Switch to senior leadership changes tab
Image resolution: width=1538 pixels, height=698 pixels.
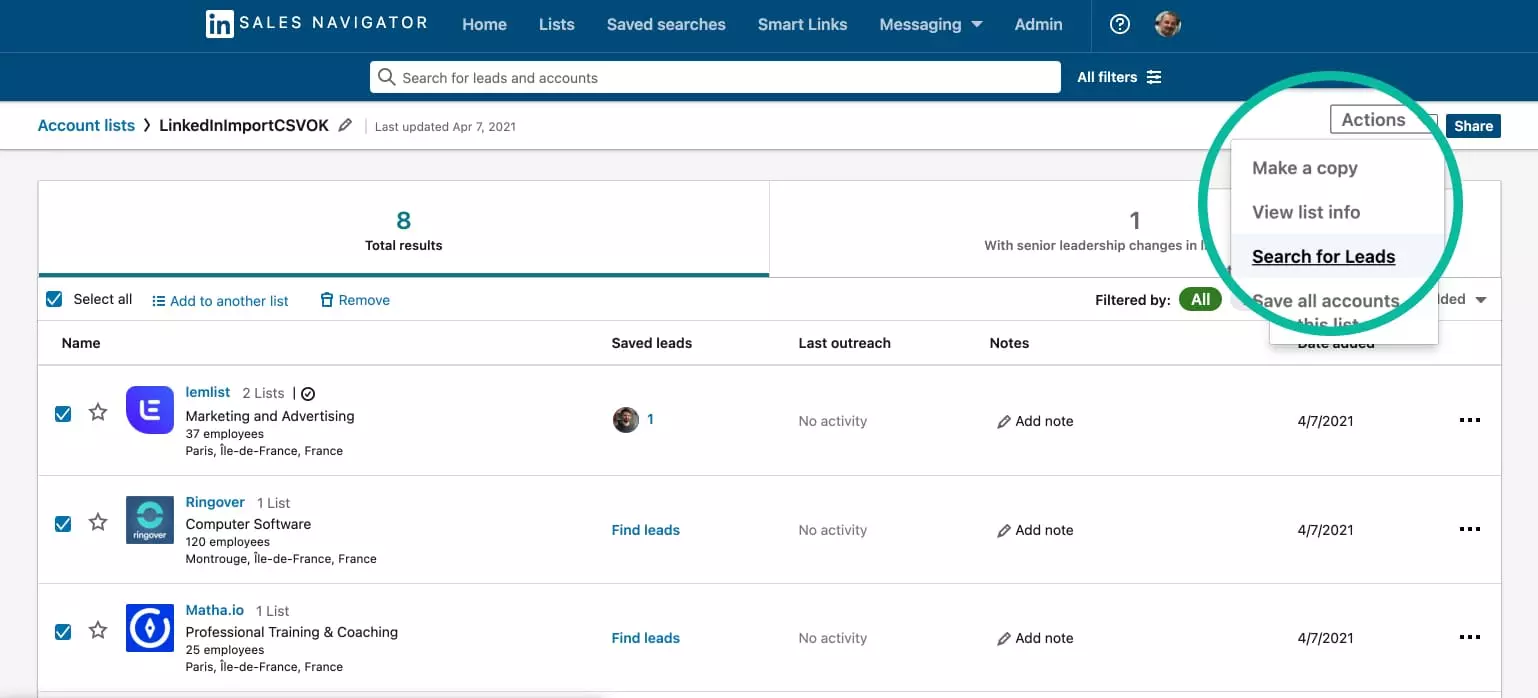[1134, 229]
